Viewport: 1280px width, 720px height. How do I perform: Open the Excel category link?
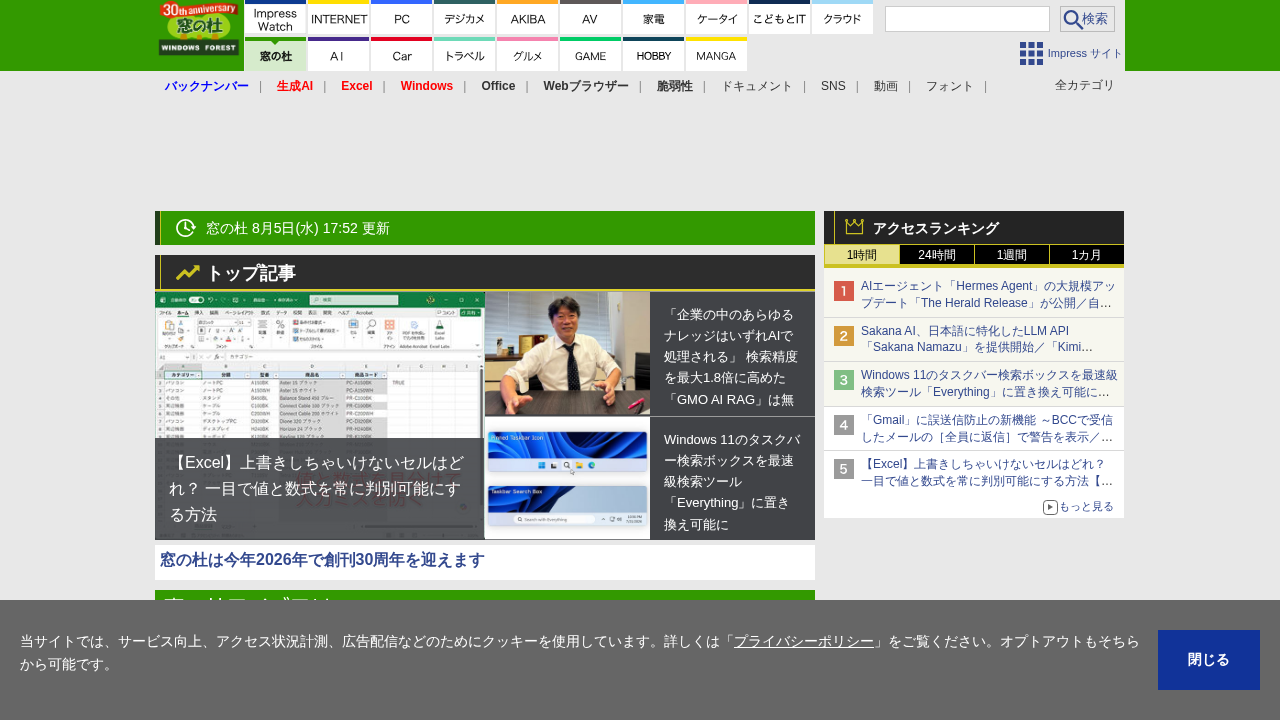pos(357,86)
